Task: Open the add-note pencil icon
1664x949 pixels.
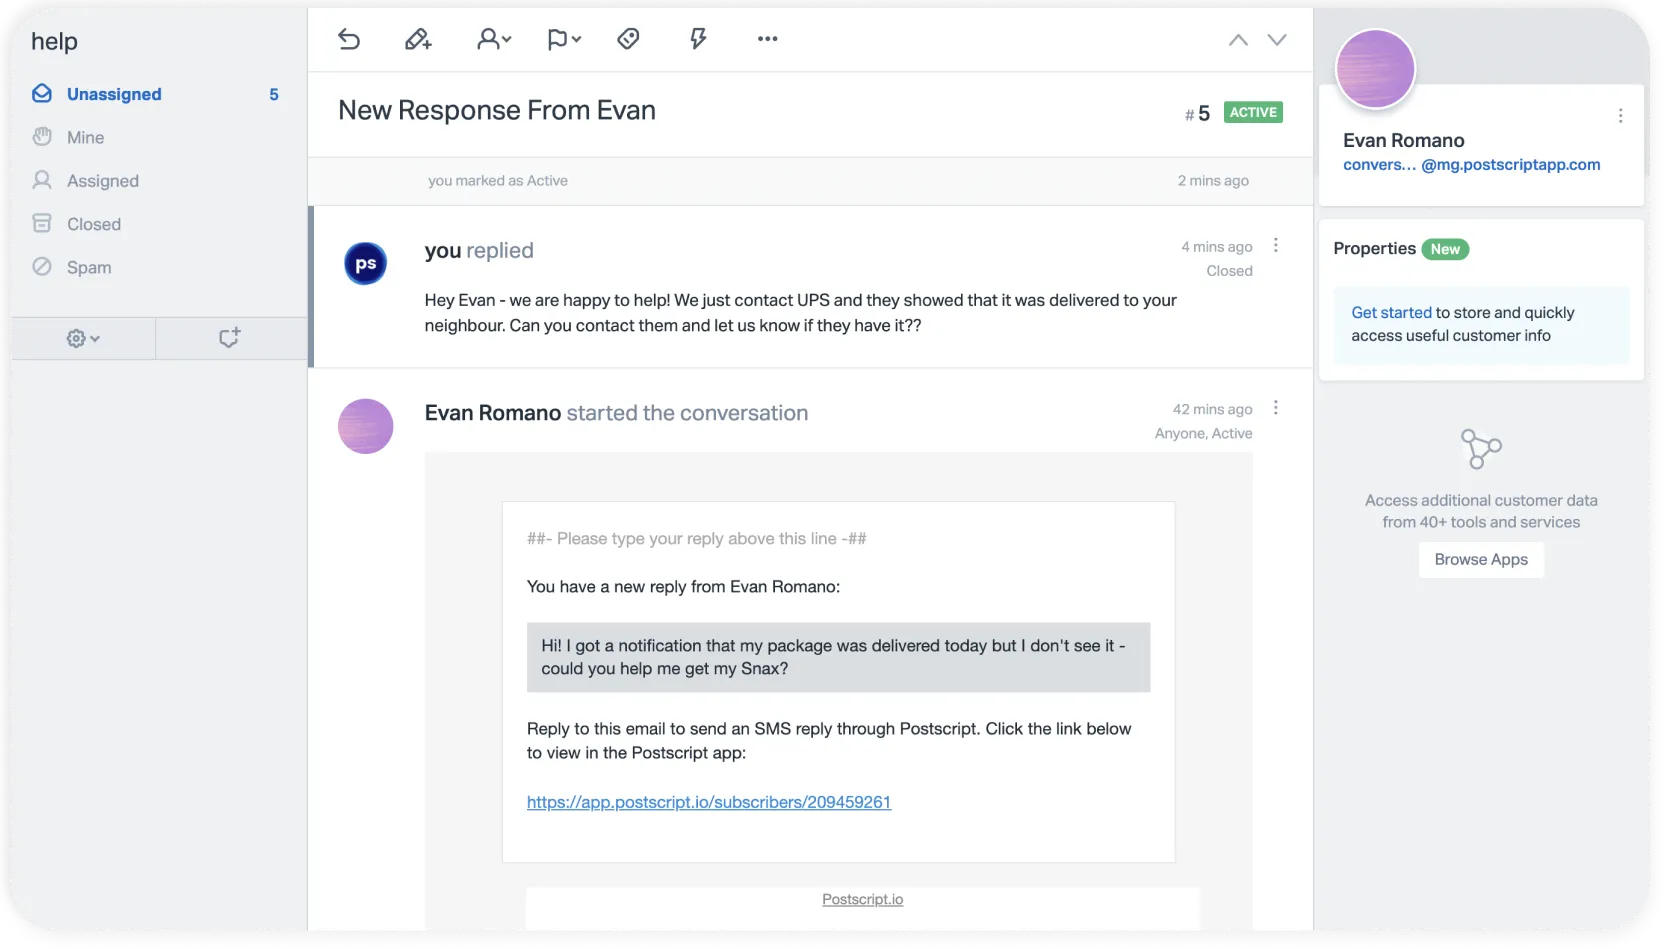Action: point(418,39)
